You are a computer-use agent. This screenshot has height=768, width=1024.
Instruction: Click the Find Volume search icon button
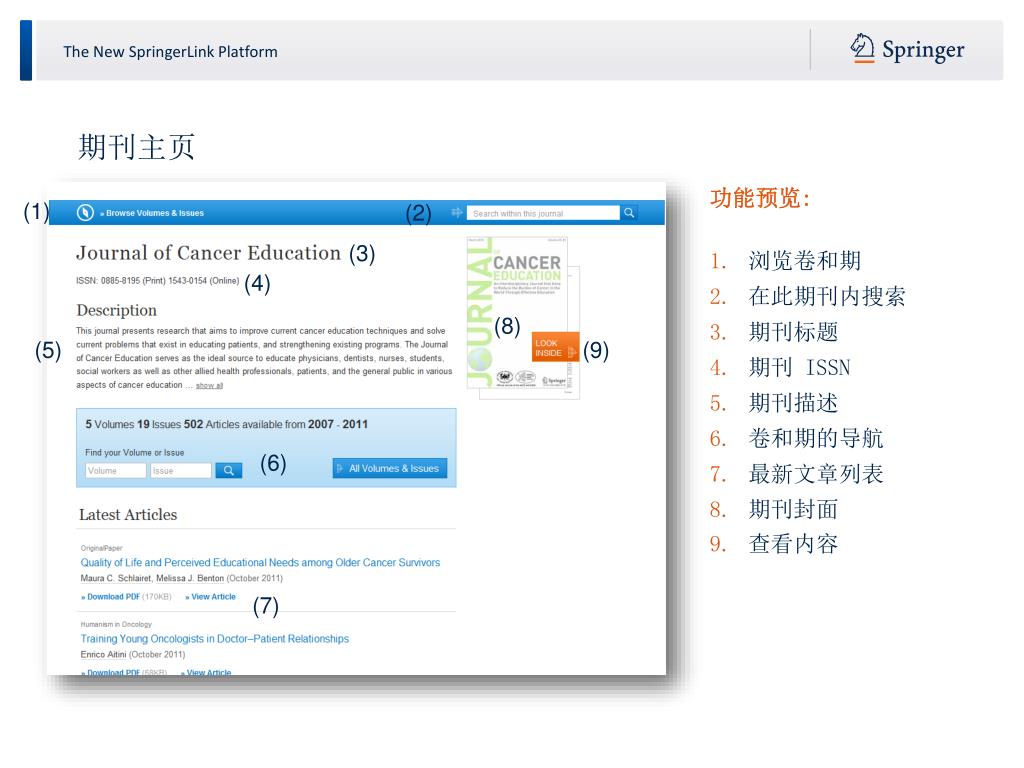coord(229,470)
